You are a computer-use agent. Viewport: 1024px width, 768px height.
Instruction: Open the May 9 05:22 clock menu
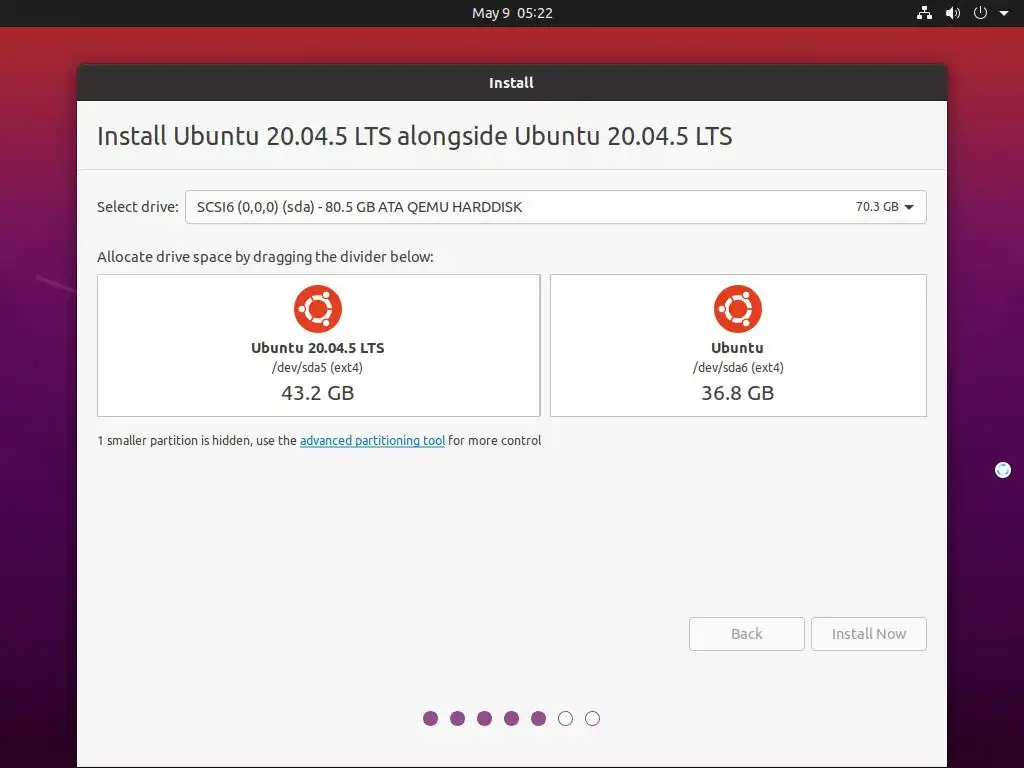pyautogui.click(x=512, y=13)
